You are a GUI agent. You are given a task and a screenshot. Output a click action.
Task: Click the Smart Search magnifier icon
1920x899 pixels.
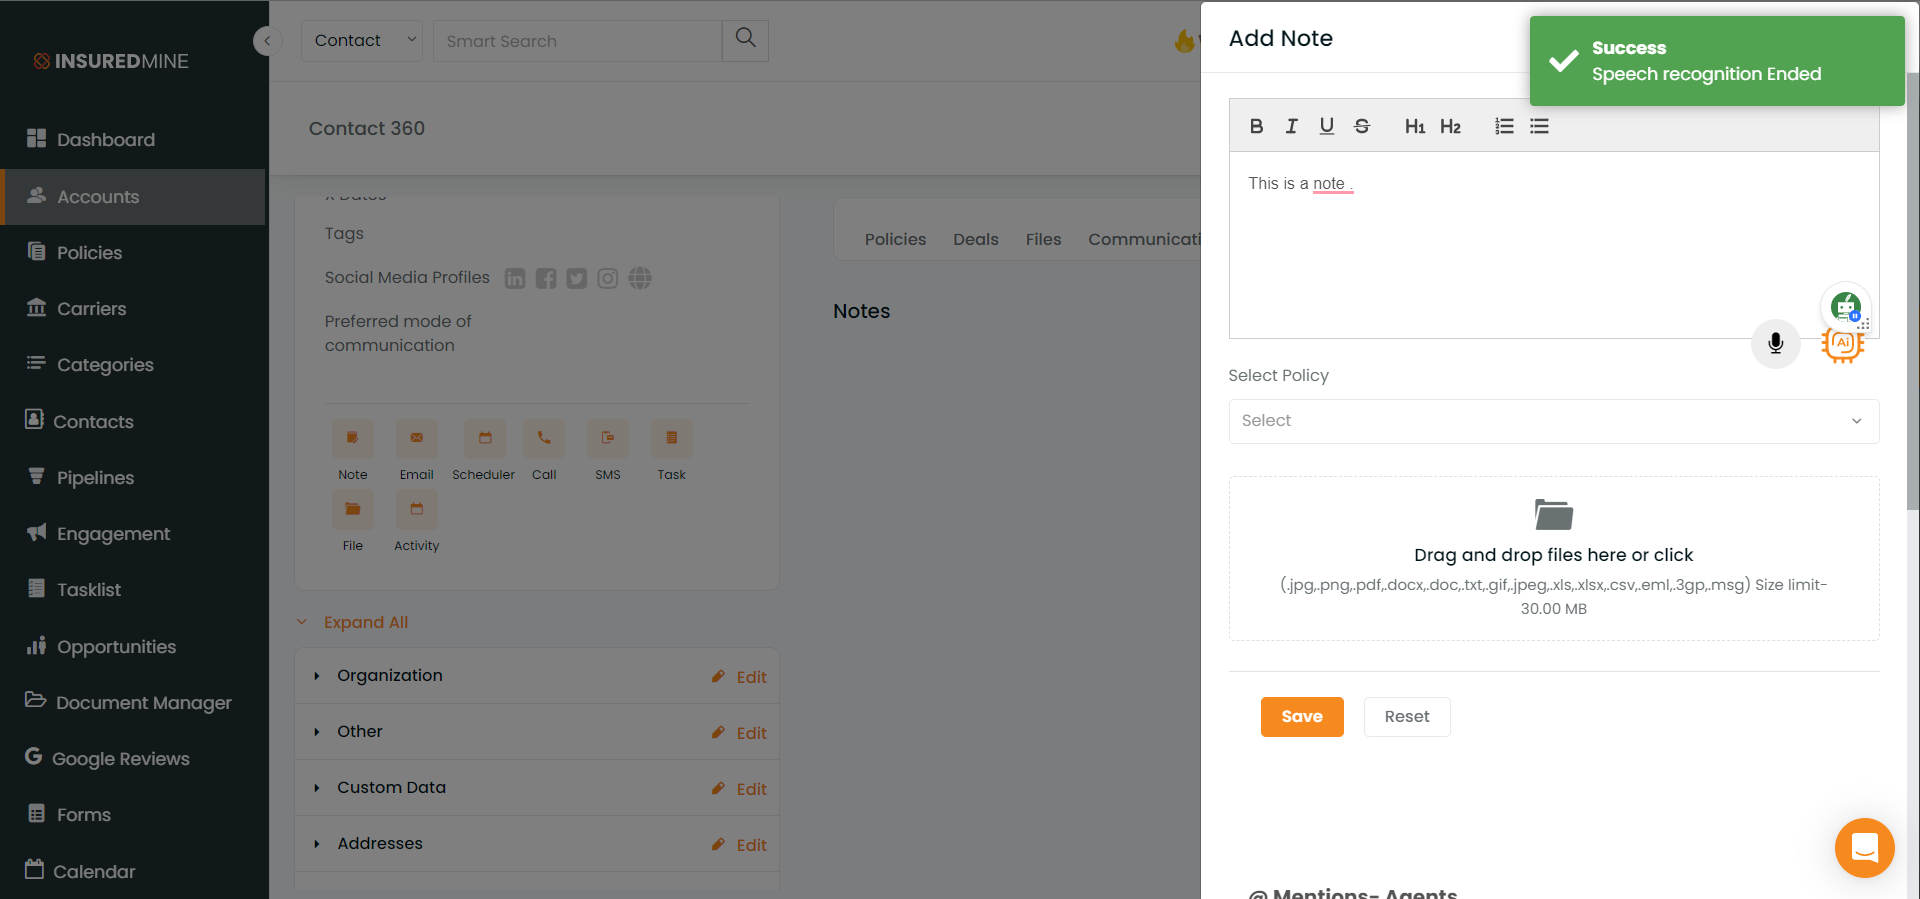(x=745, y=39)
